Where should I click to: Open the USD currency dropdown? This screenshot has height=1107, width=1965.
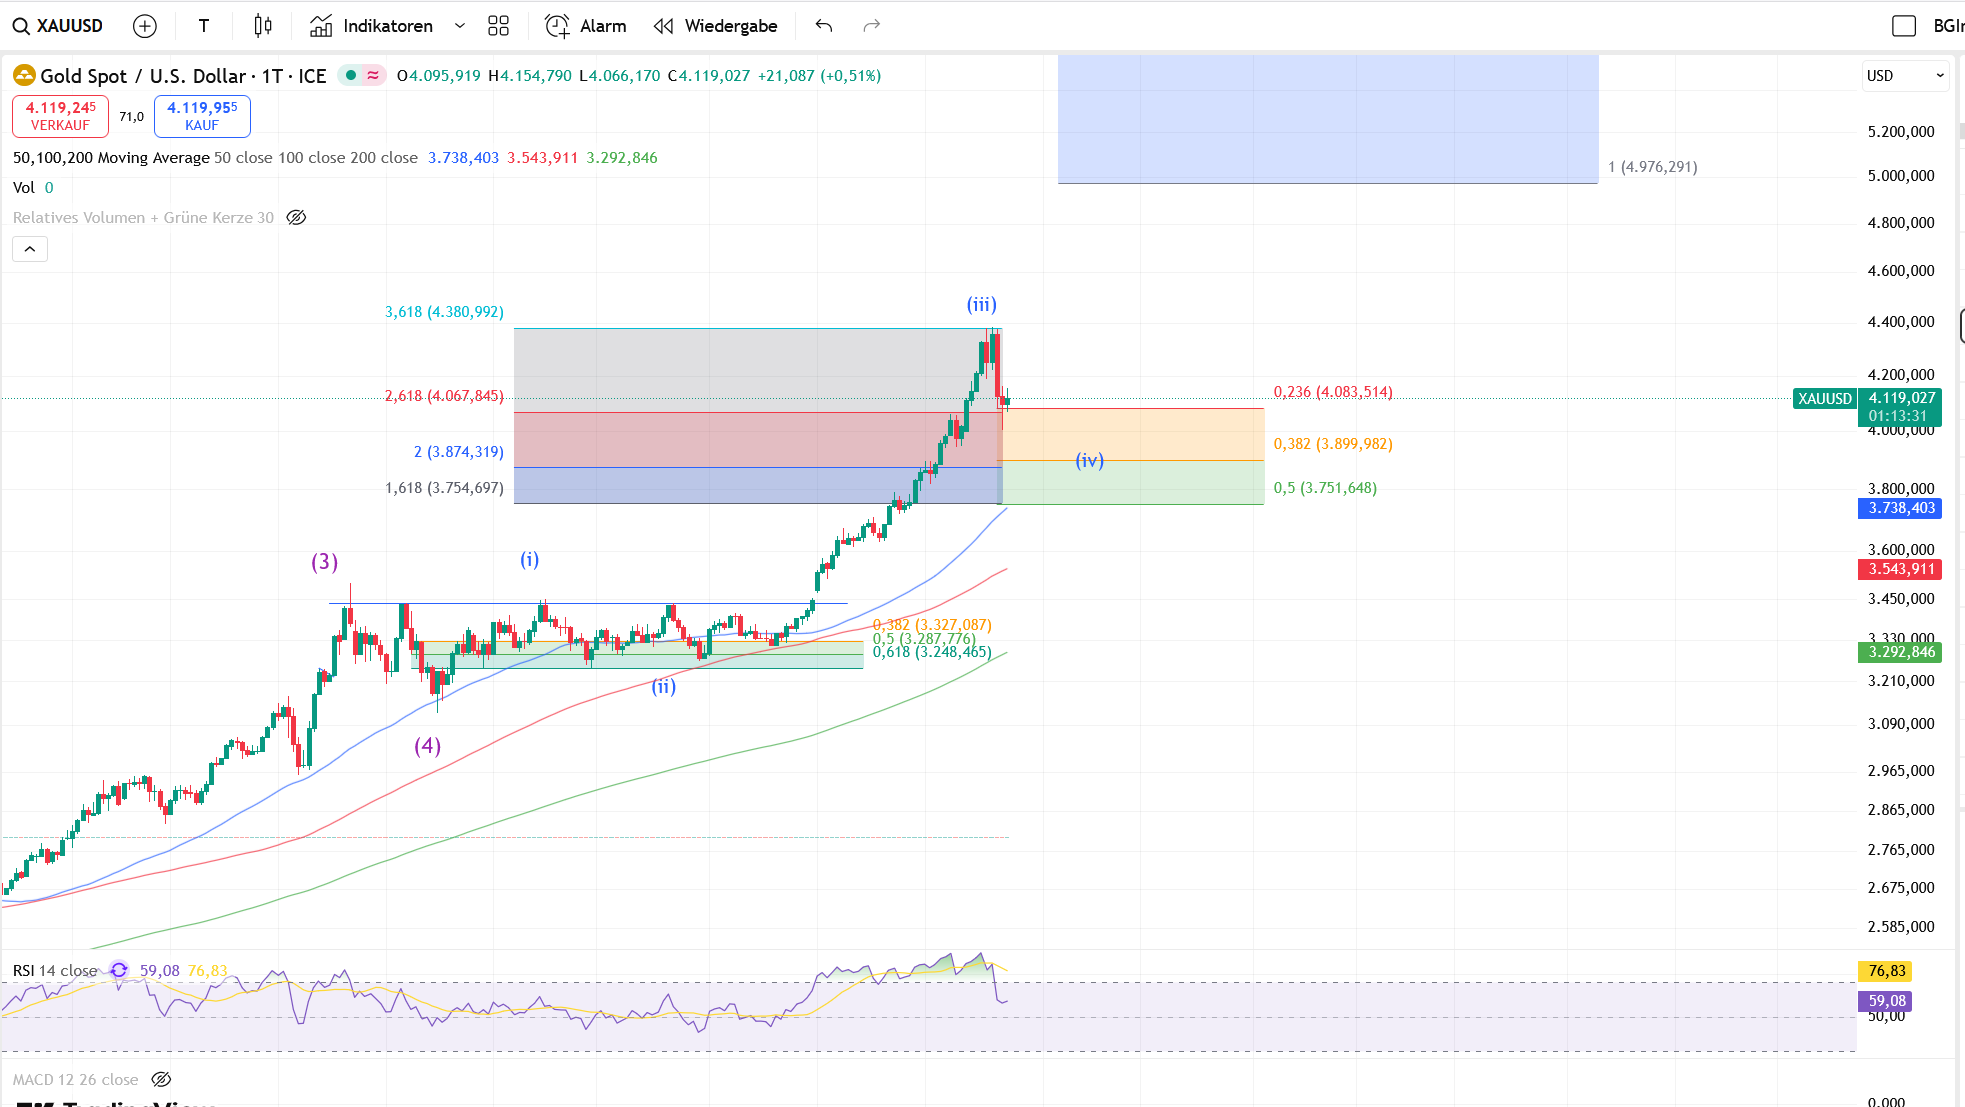[x=1904, y=76]
